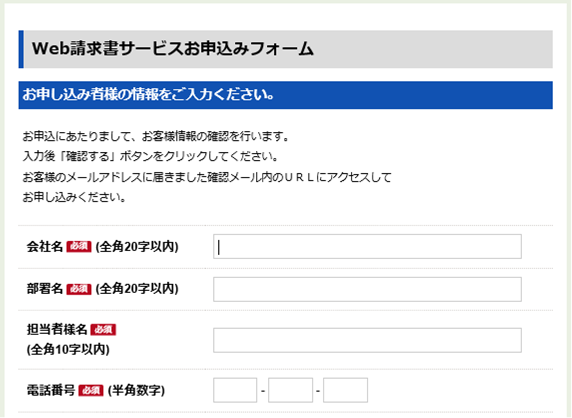Click the blue お申し込み者様の情報 section banner
Screen dimensions: 572x418
pos(286,95)
